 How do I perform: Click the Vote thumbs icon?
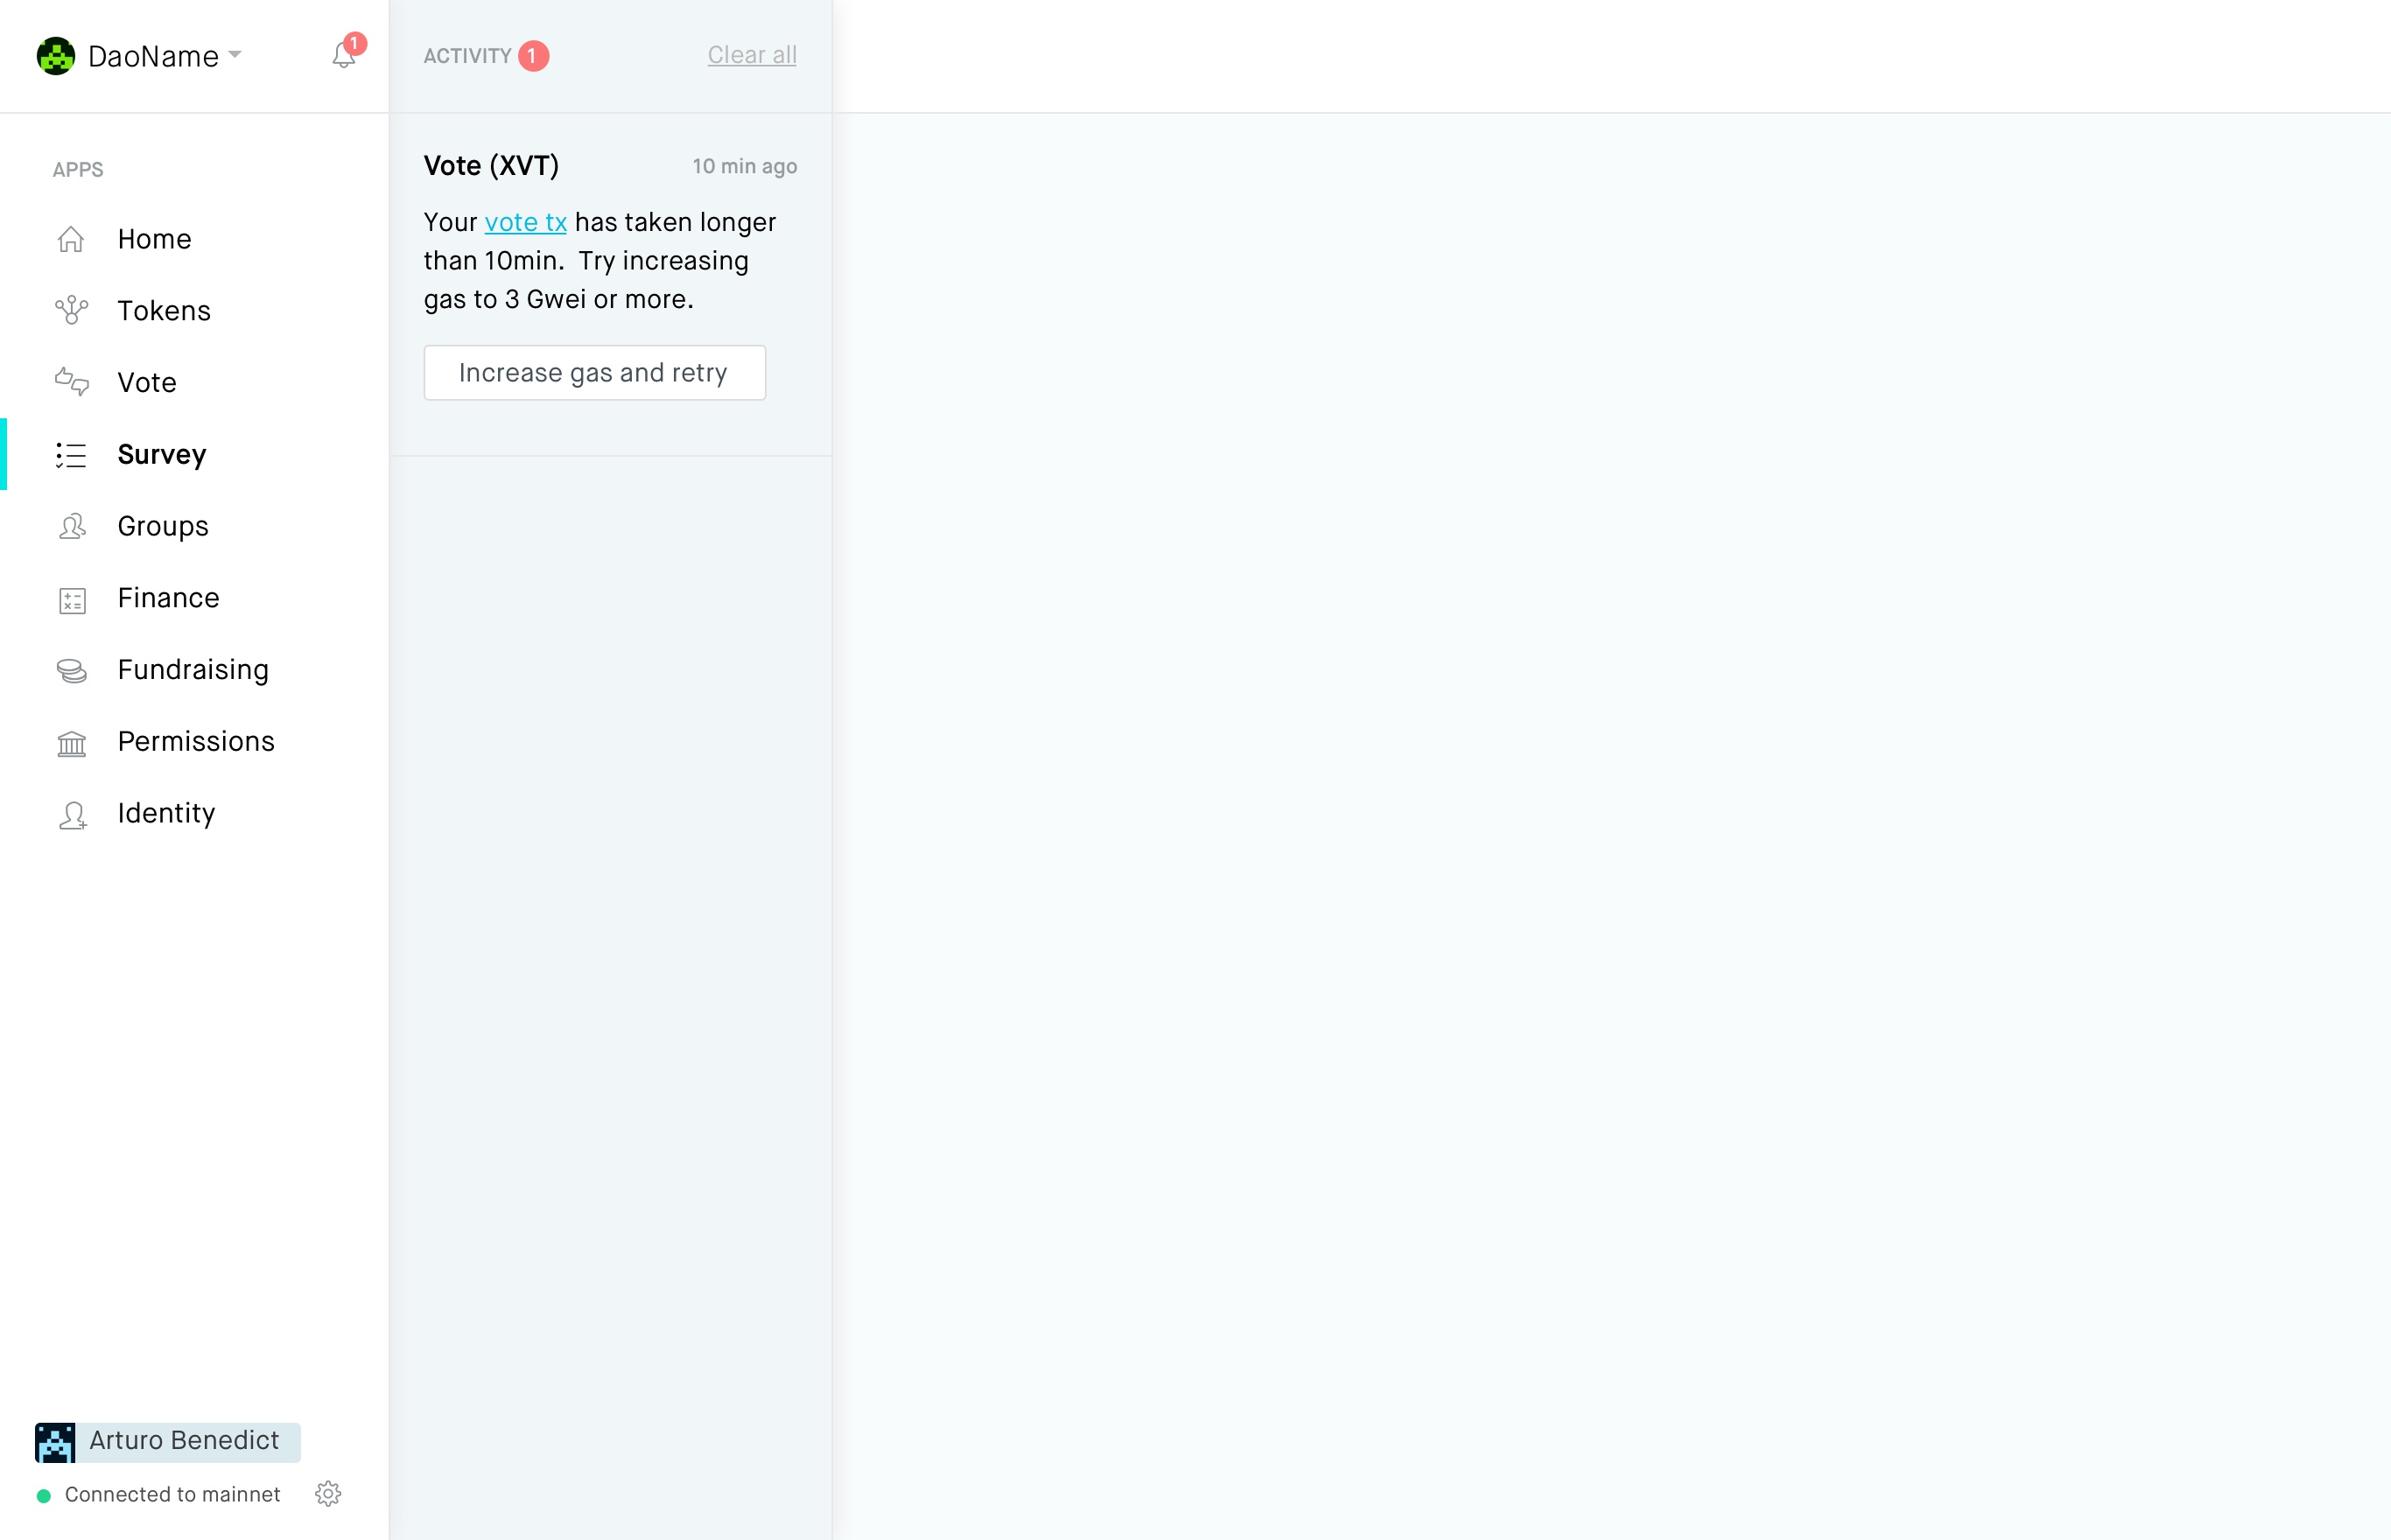pyautogui.click(x=71, y=382)
